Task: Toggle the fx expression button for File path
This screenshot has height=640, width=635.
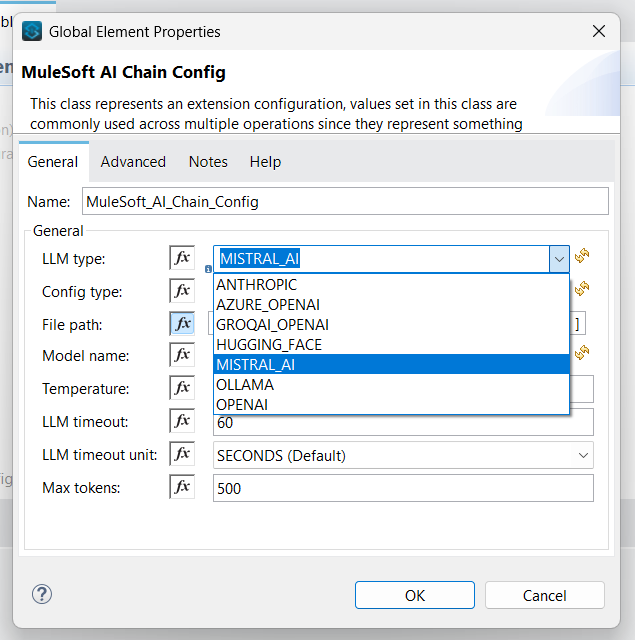Action: pyautogui.click(x=182, y=324)
